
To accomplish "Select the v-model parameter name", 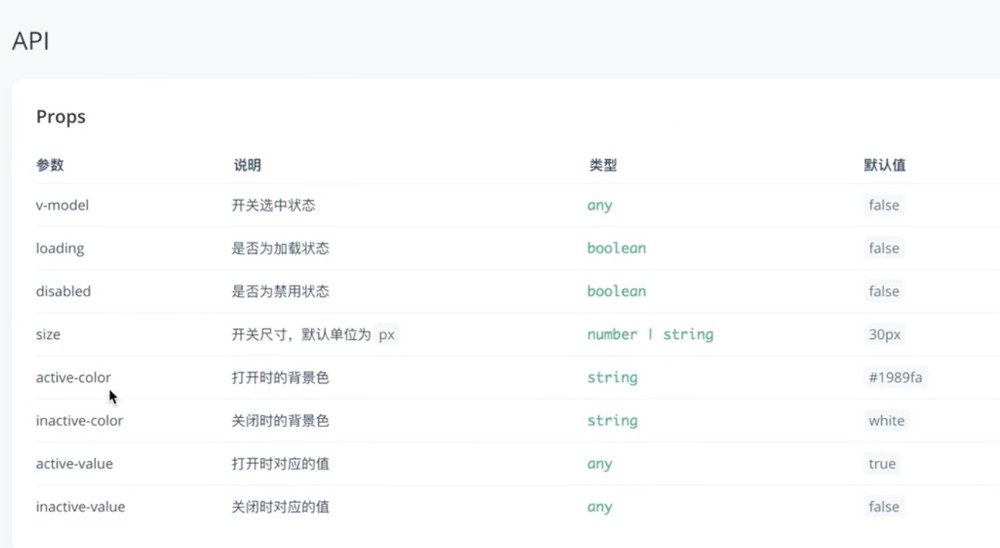I will point(62,205).
